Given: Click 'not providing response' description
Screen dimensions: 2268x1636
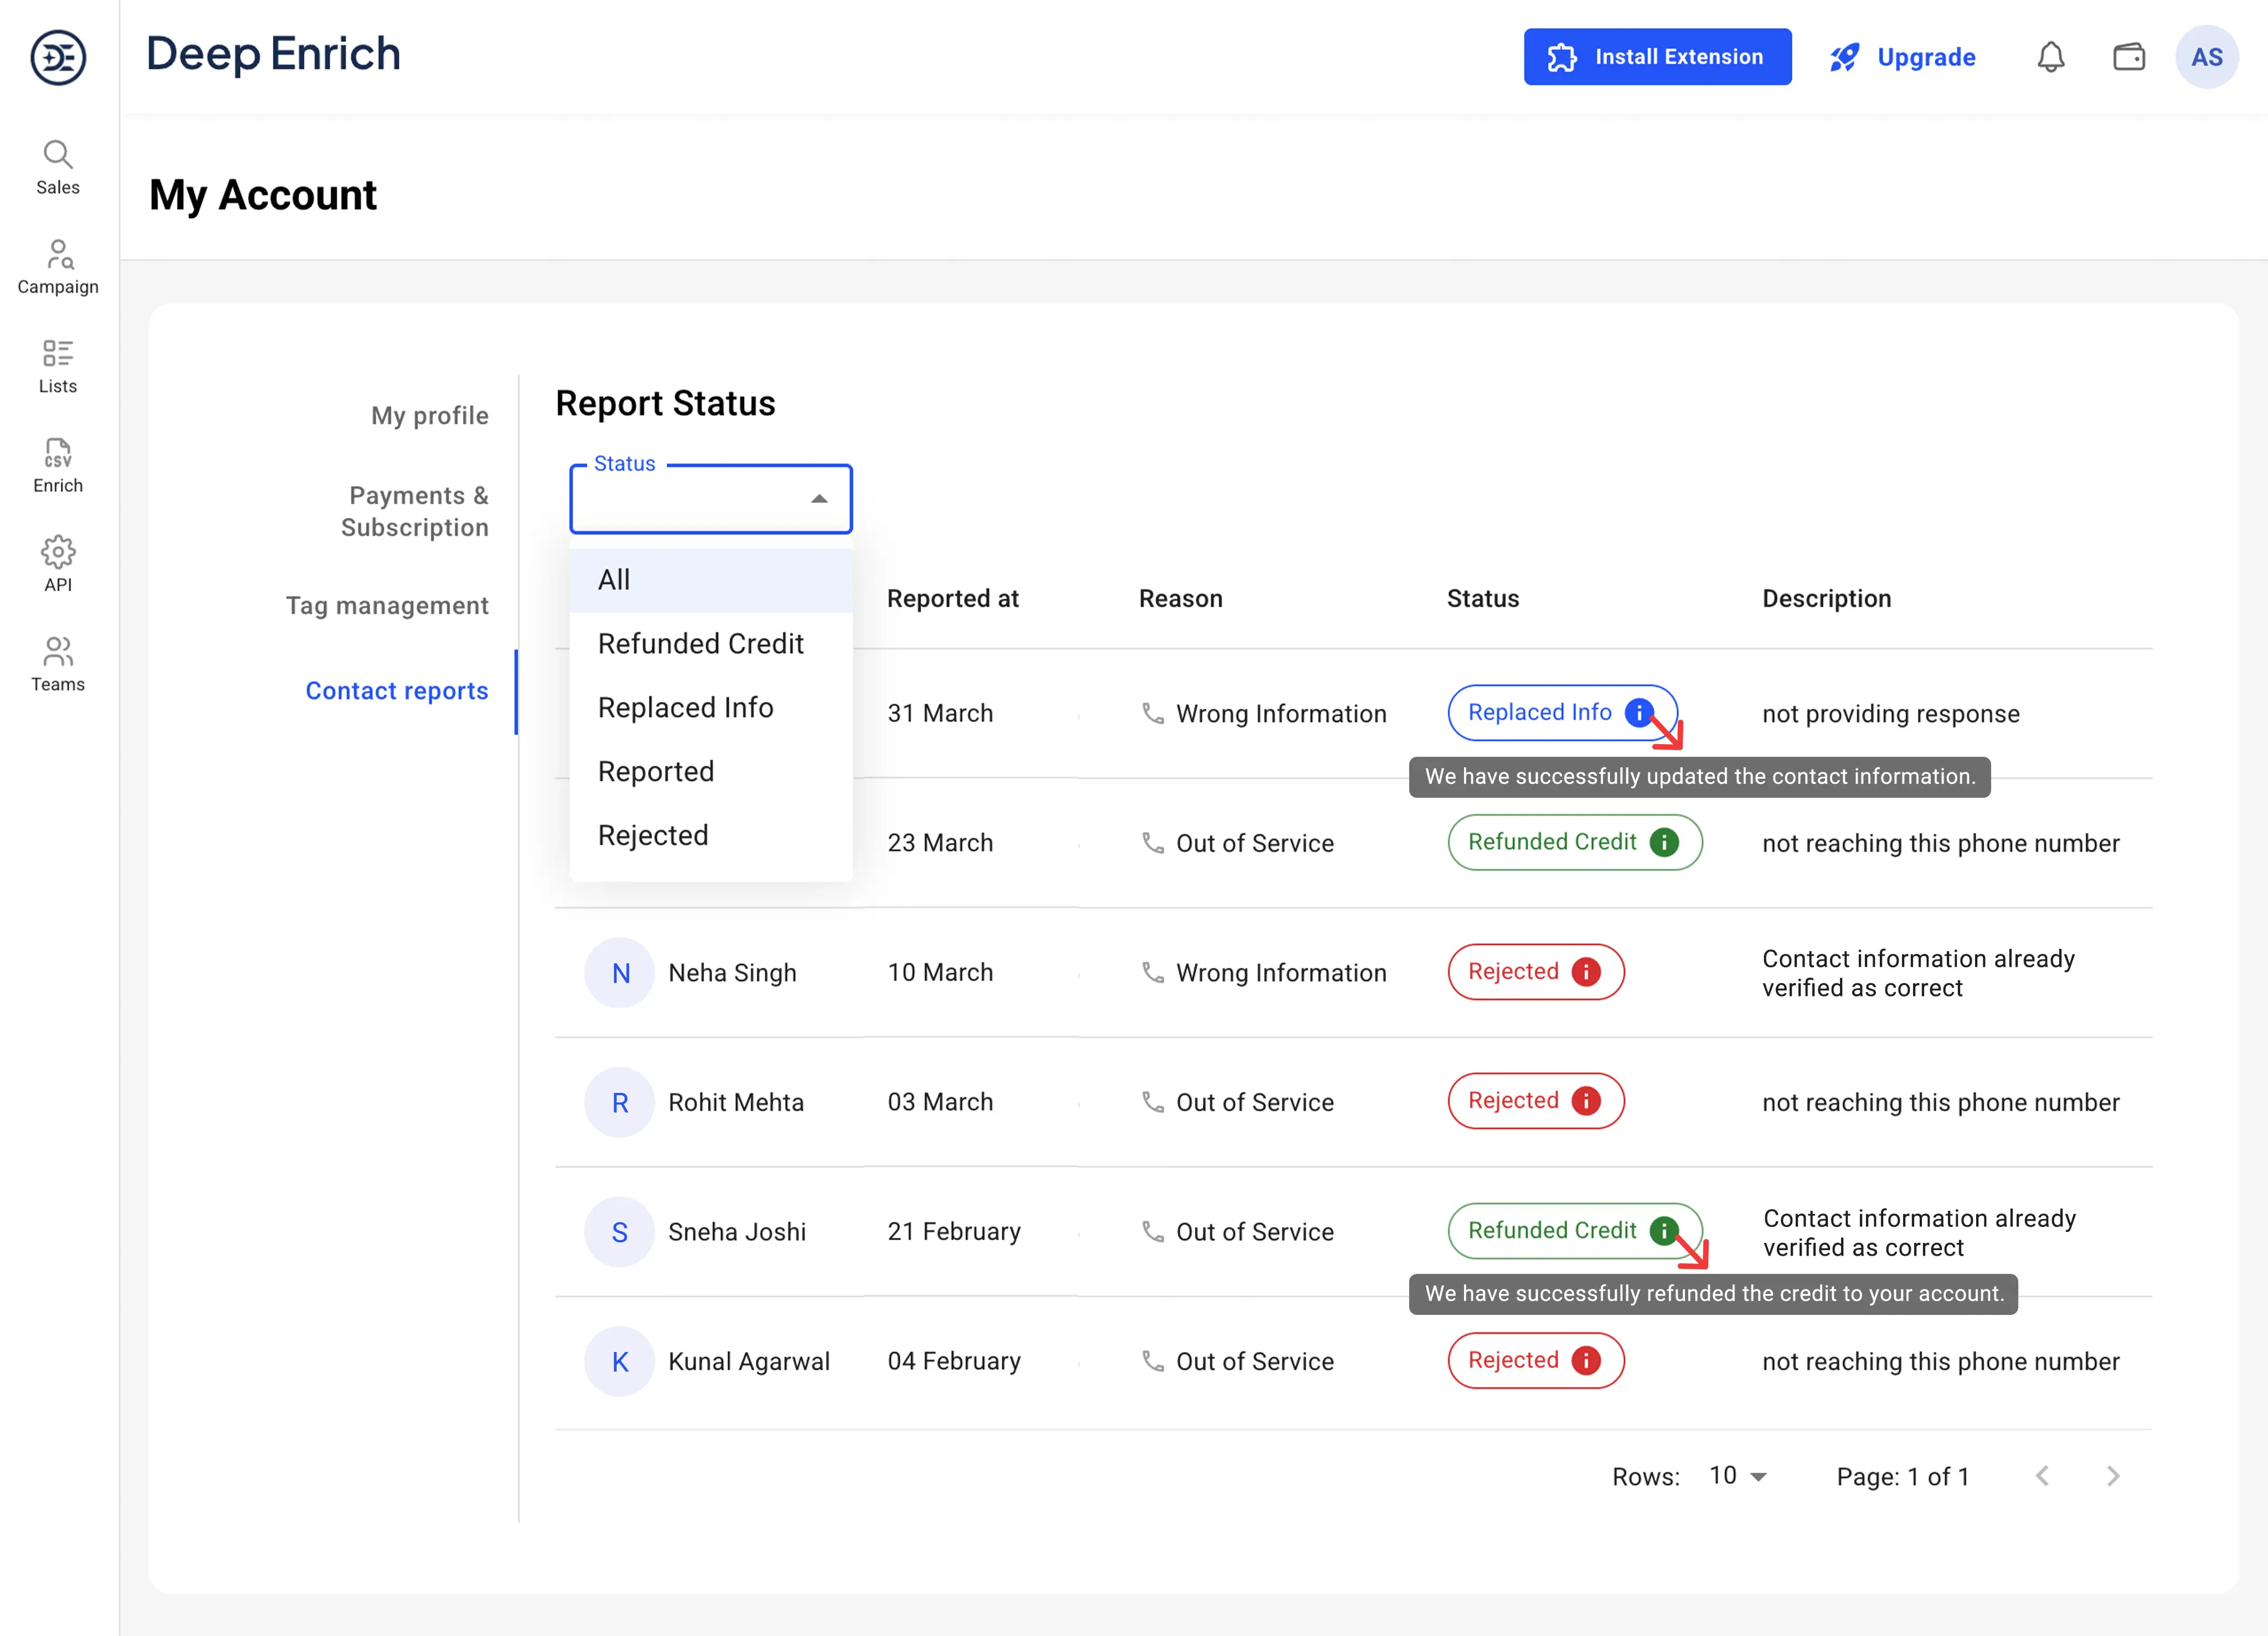Looking at the screenshot, I should [1891, 714].
